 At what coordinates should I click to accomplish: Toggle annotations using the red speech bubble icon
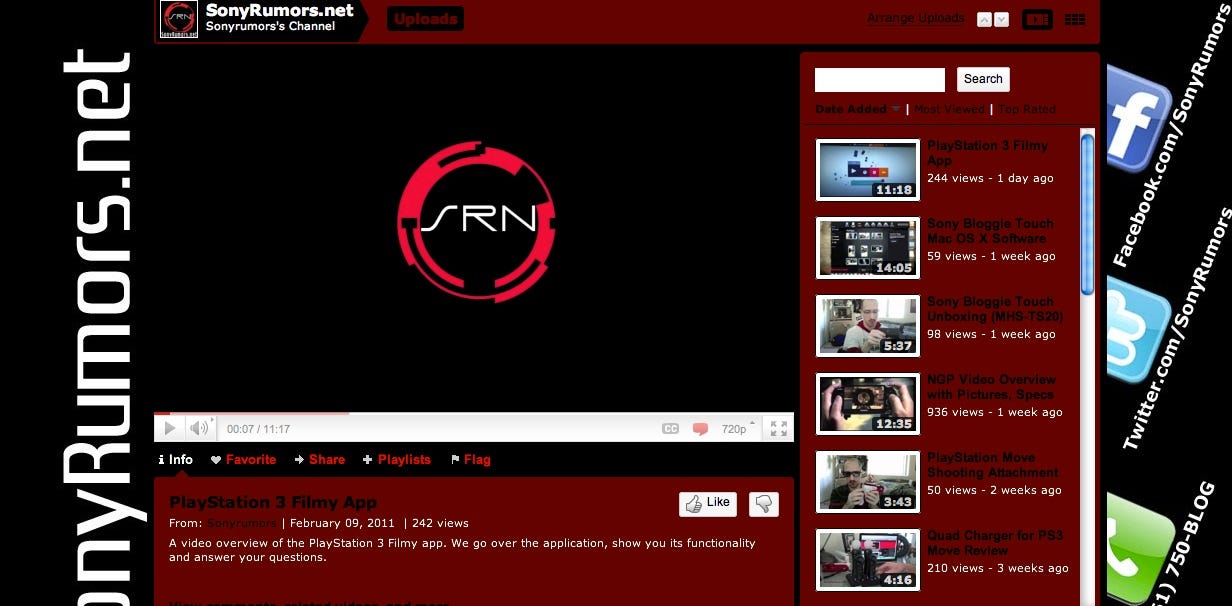tap(701, 429)
